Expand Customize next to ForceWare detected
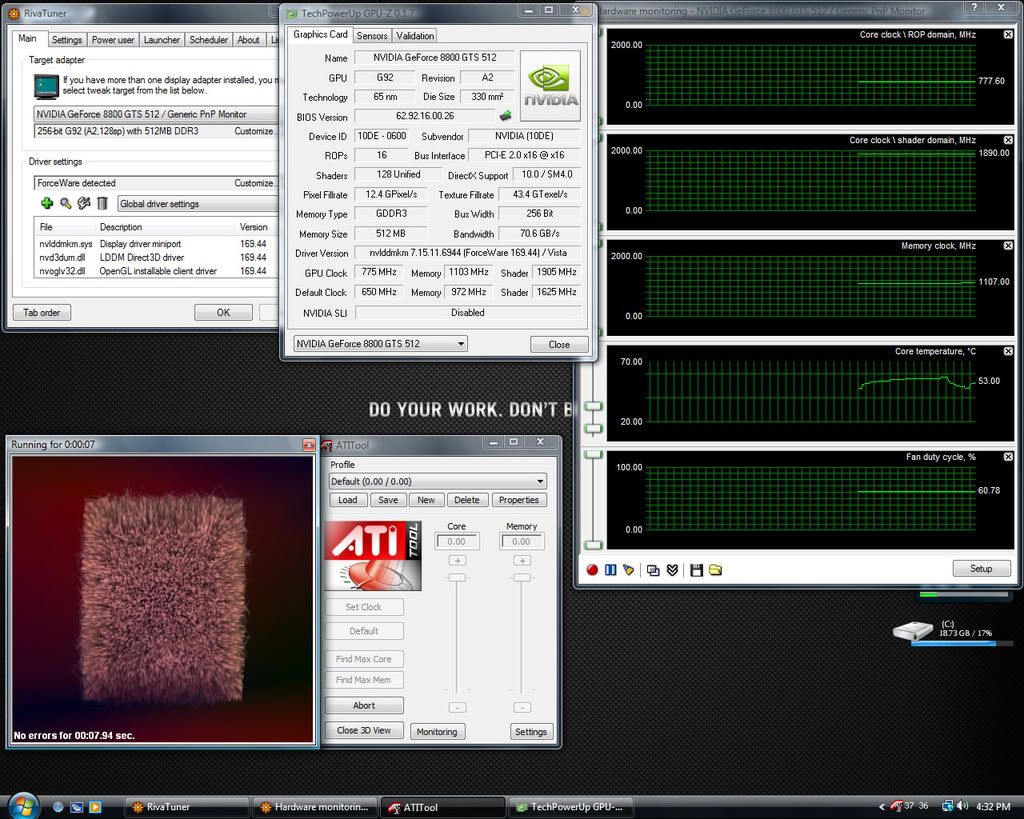Image resolution: width=1024 pixels, height=819 pixels. [x=255, y=184]
